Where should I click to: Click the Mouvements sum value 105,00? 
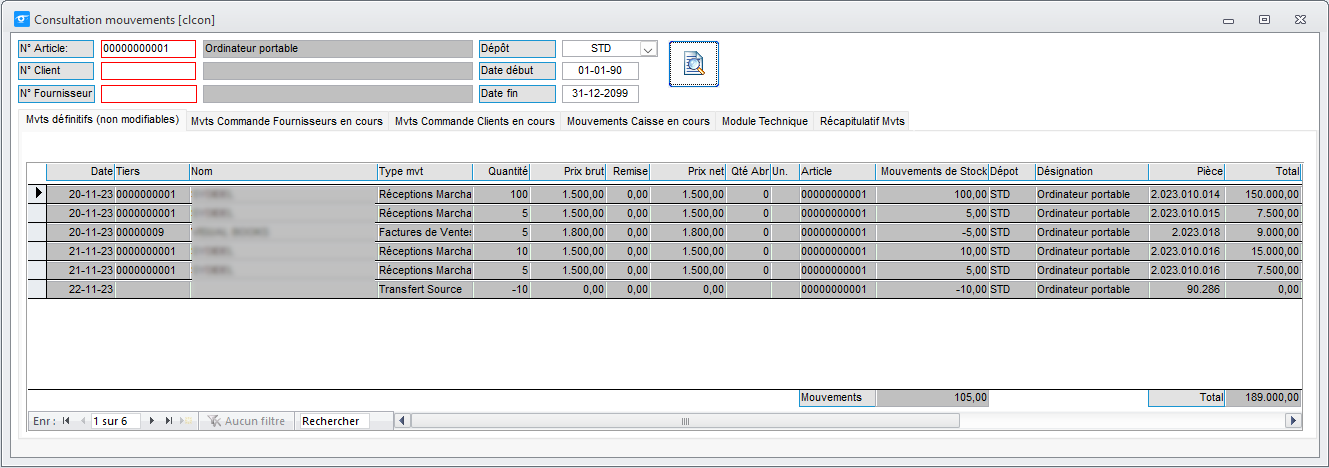[x=932, y=397]
